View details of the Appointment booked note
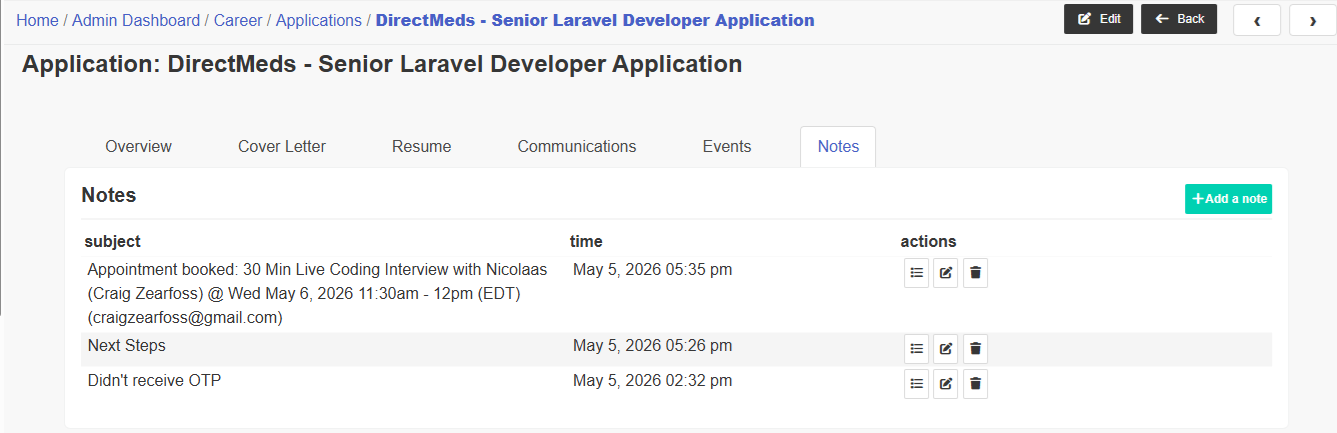This screenshot has width=1337, height=433. tap(916, 273)
